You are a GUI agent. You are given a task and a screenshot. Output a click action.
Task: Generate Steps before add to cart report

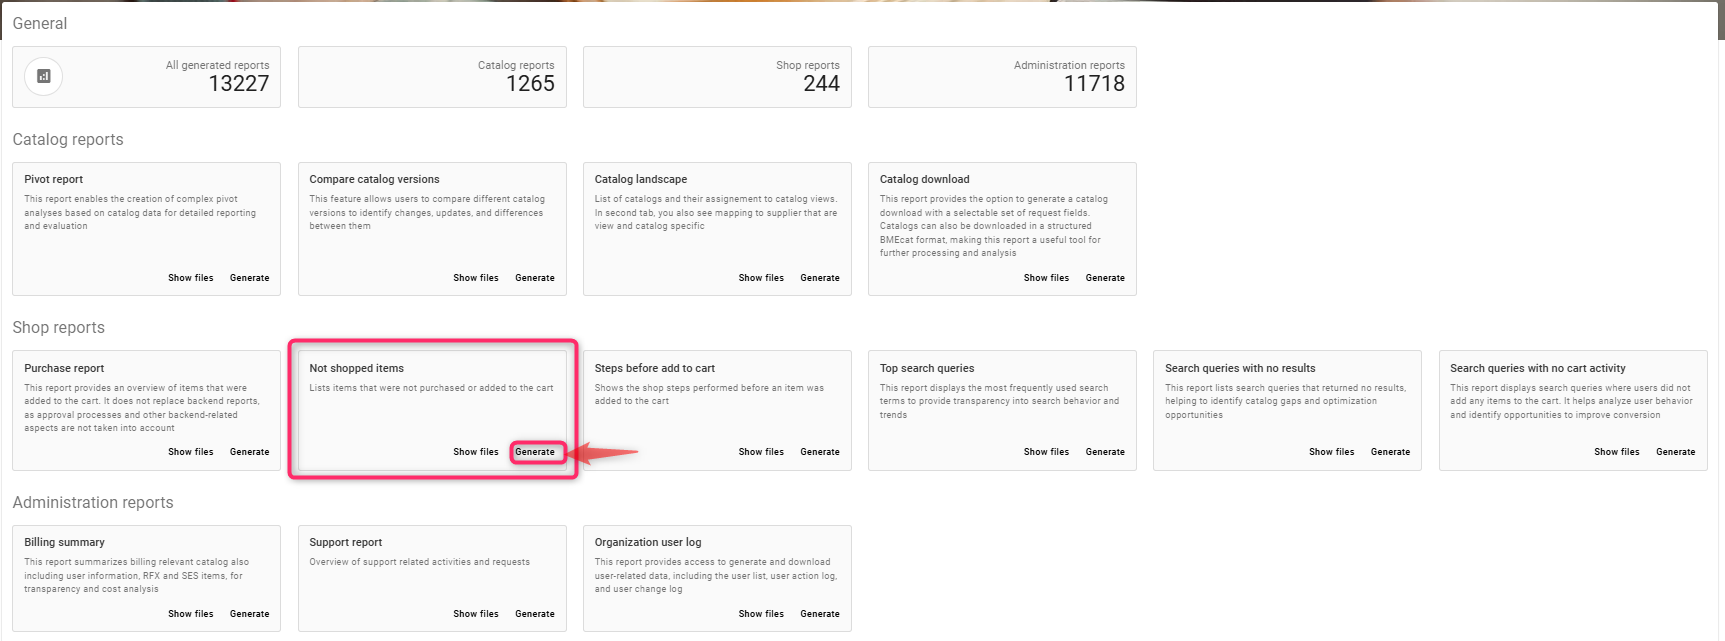820,452
